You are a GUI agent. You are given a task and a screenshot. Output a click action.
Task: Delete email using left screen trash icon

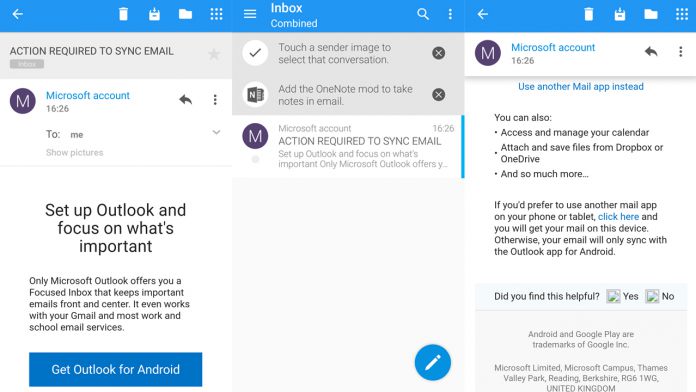[123, 14]
